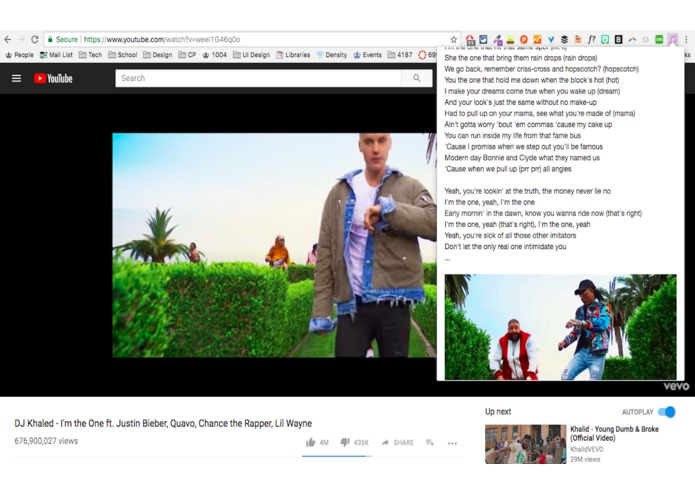
Task: Open the black B extension icon
Action: coord(619,39)
